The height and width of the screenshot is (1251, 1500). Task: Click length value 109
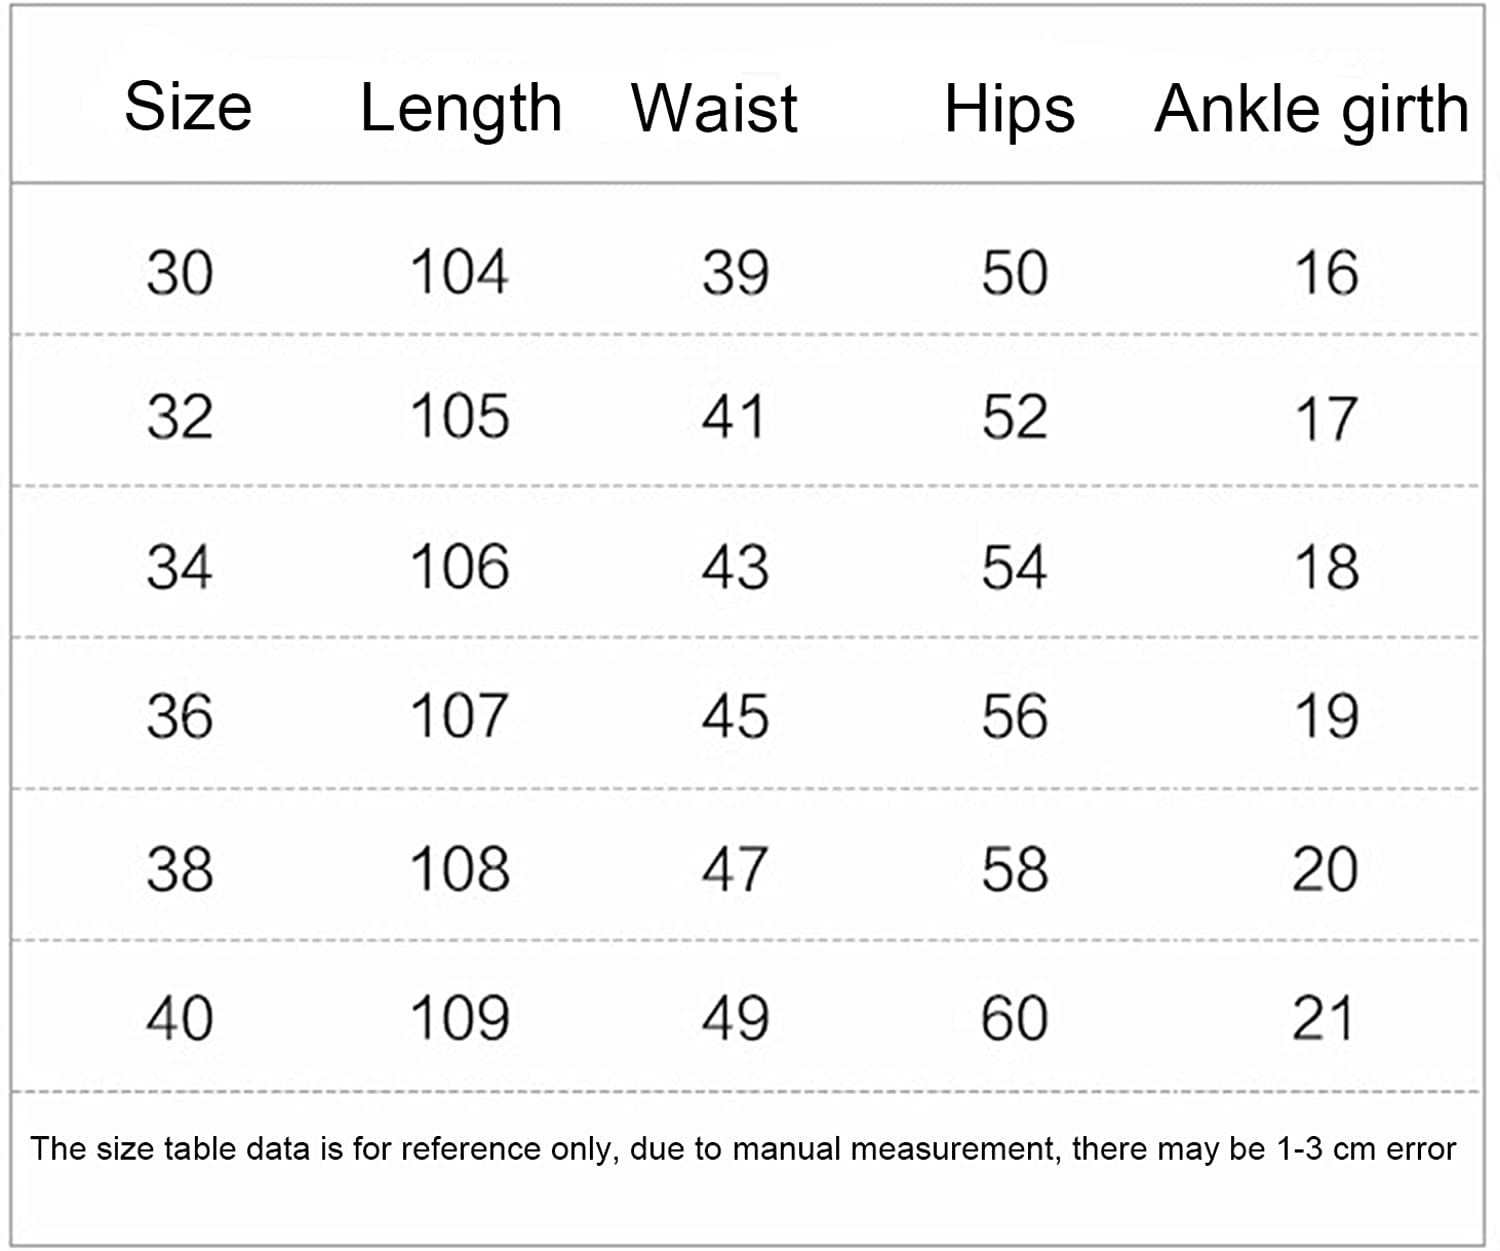point(460,1019)
